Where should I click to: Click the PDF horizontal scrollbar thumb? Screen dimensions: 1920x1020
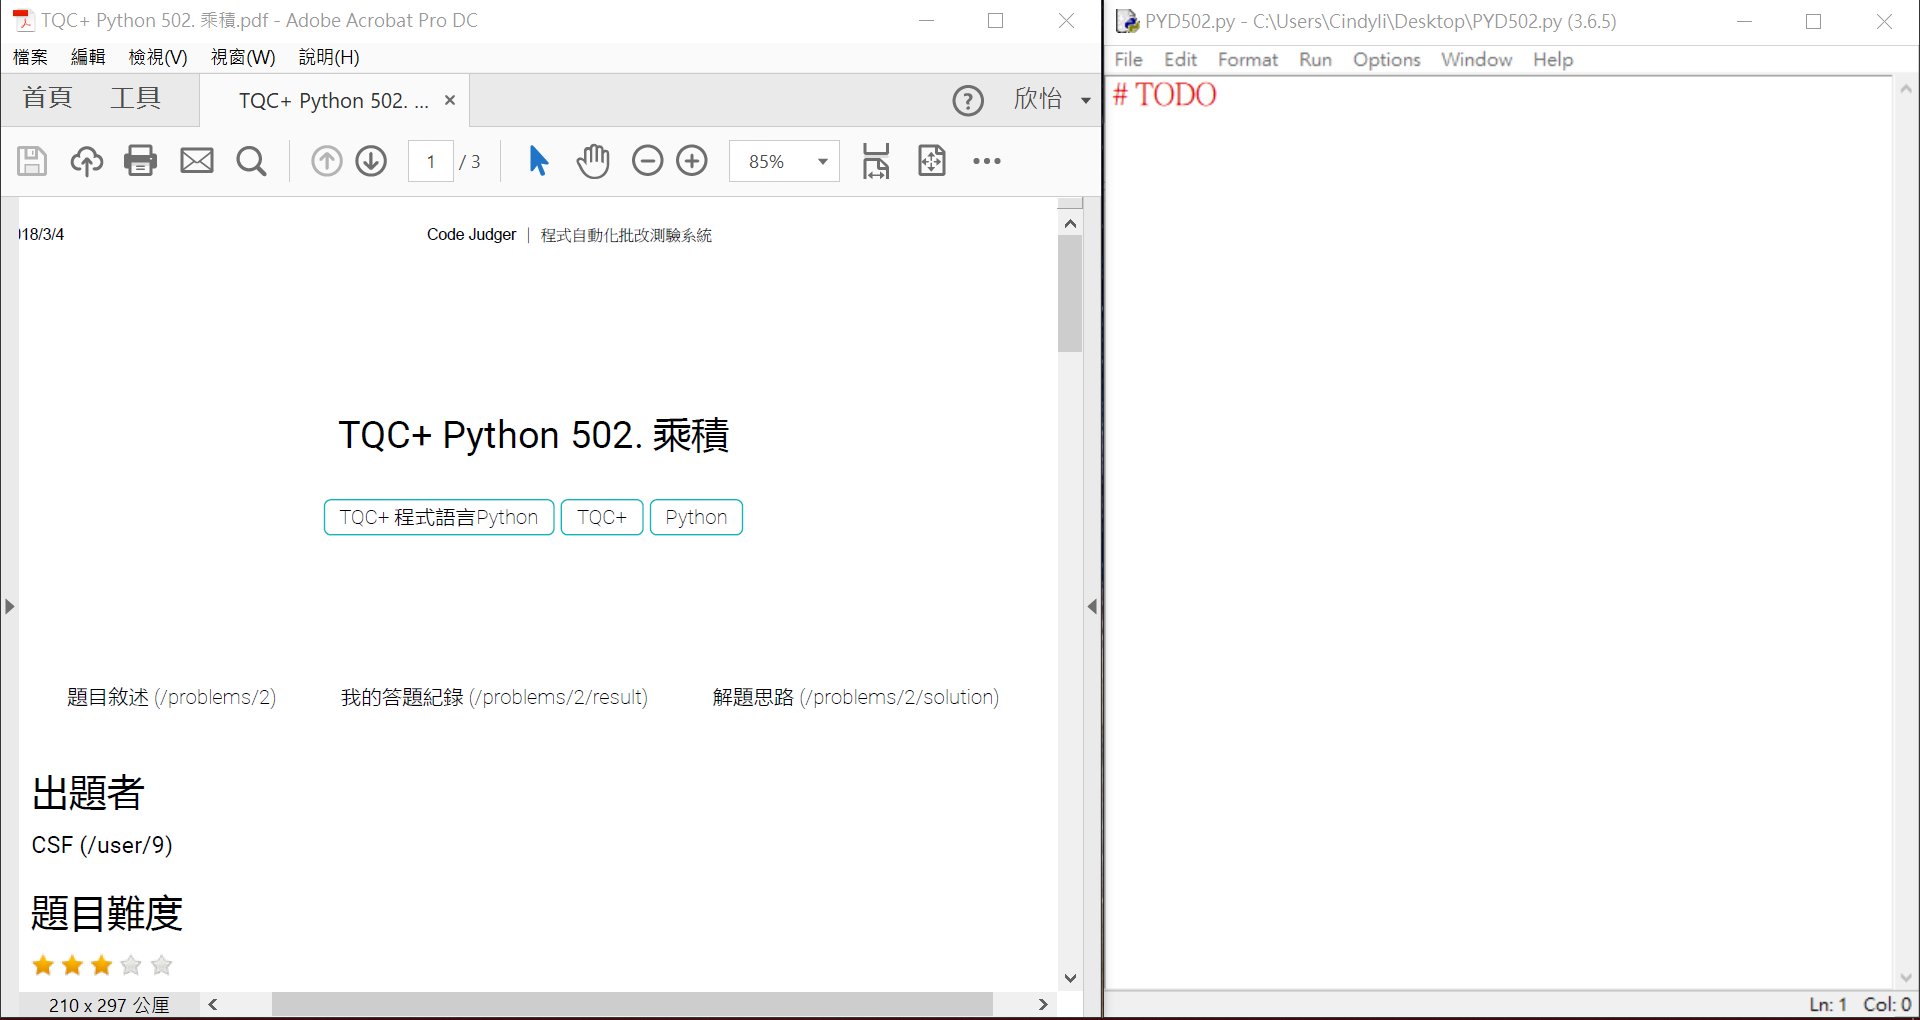632,1004
